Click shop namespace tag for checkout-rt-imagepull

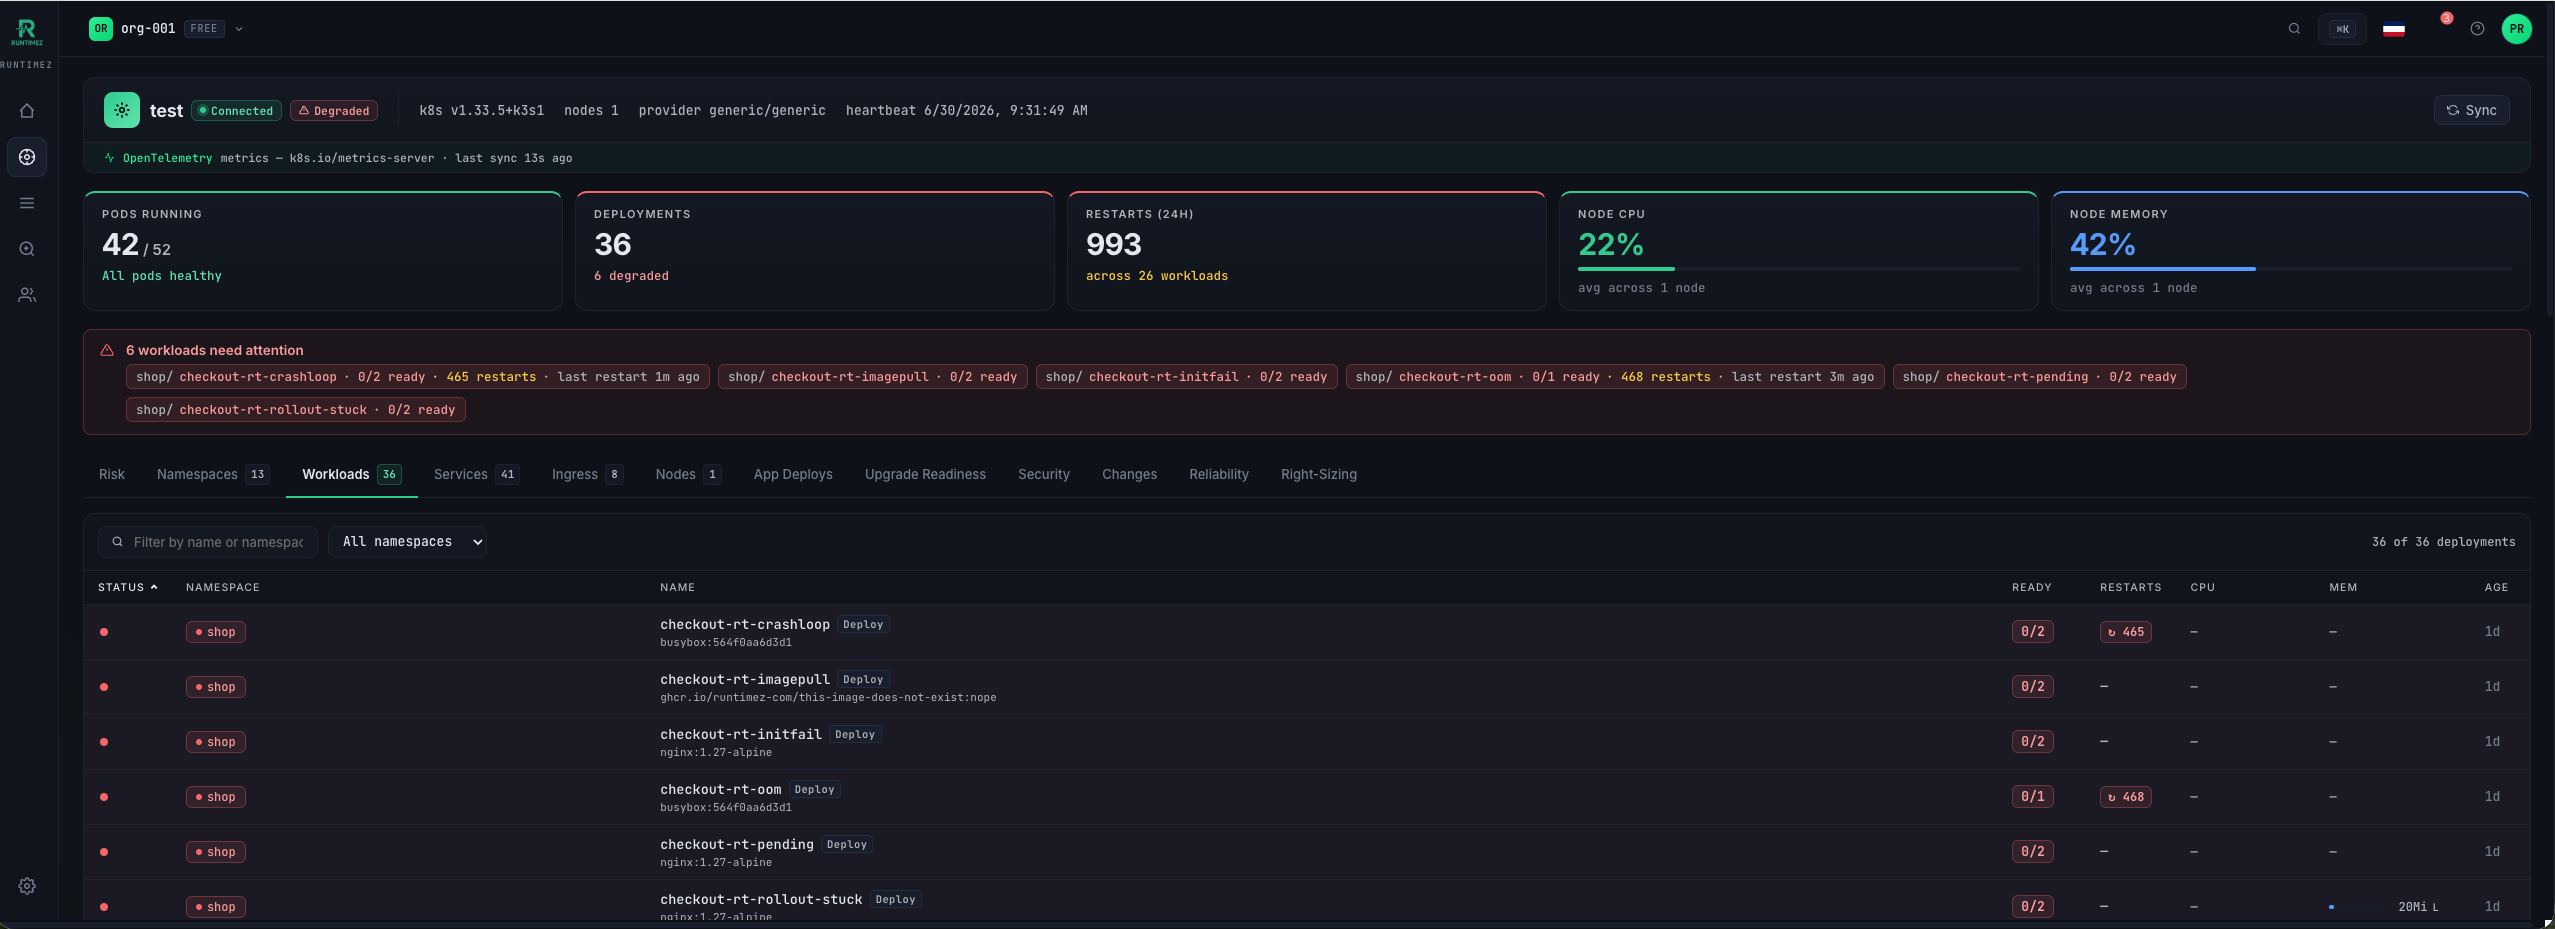[216, 687]
